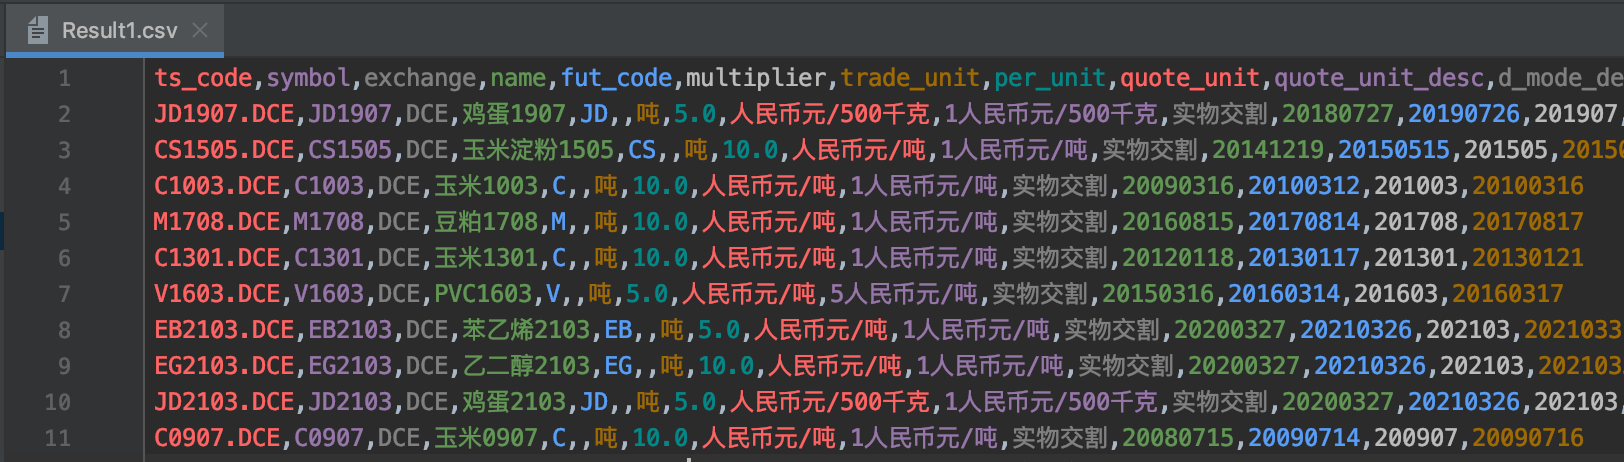Viewport: 1624px width, 462px height.
Task: Click JD1907.DCE value on line 2
Action: pos(224,114)
